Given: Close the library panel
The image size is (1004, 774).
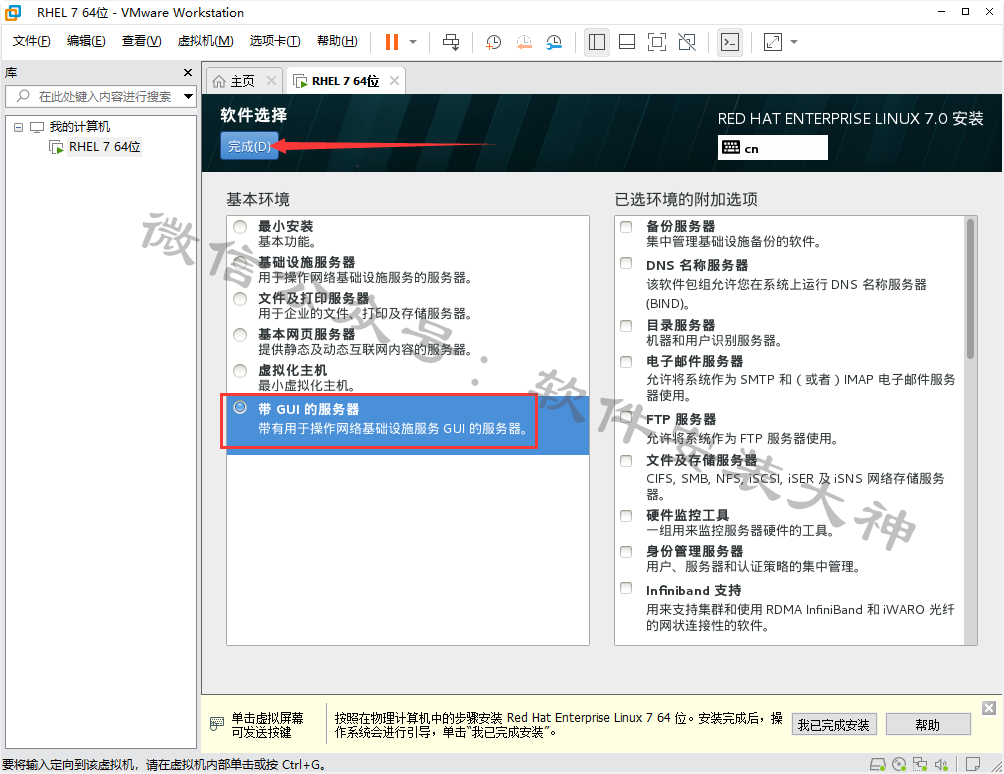Looking at the screenshot, I should (188, 72).
